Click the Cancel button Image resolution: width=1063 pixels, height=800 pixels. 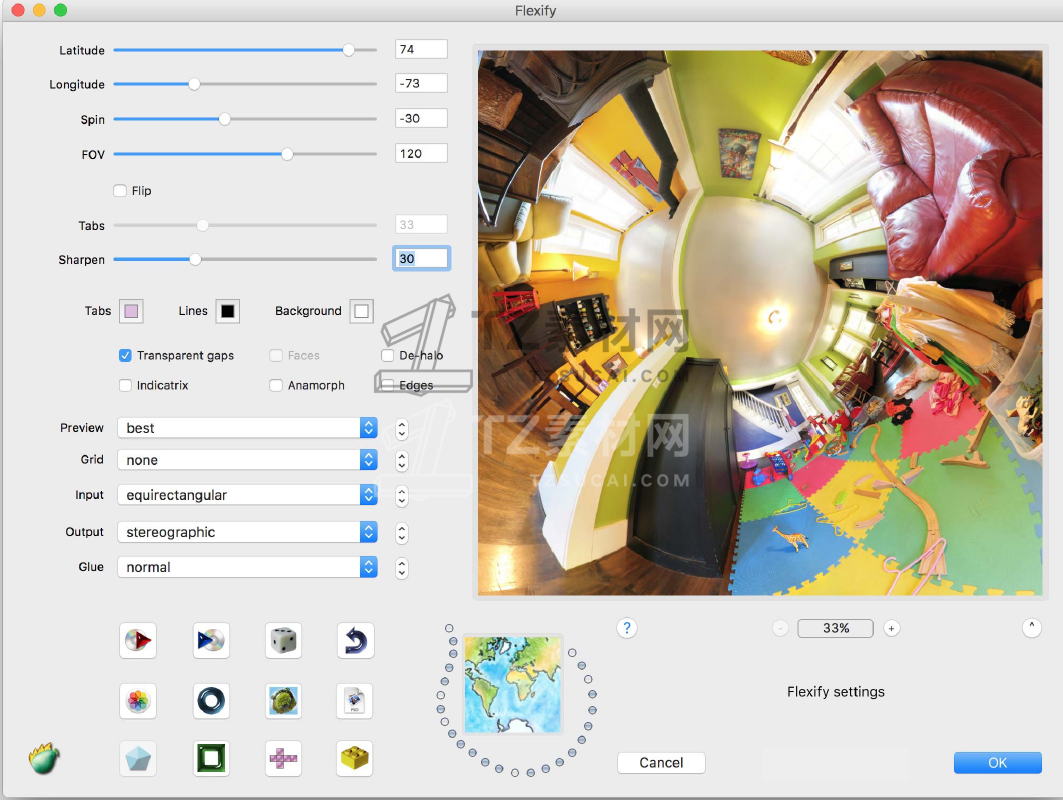(x=661, y=763)
